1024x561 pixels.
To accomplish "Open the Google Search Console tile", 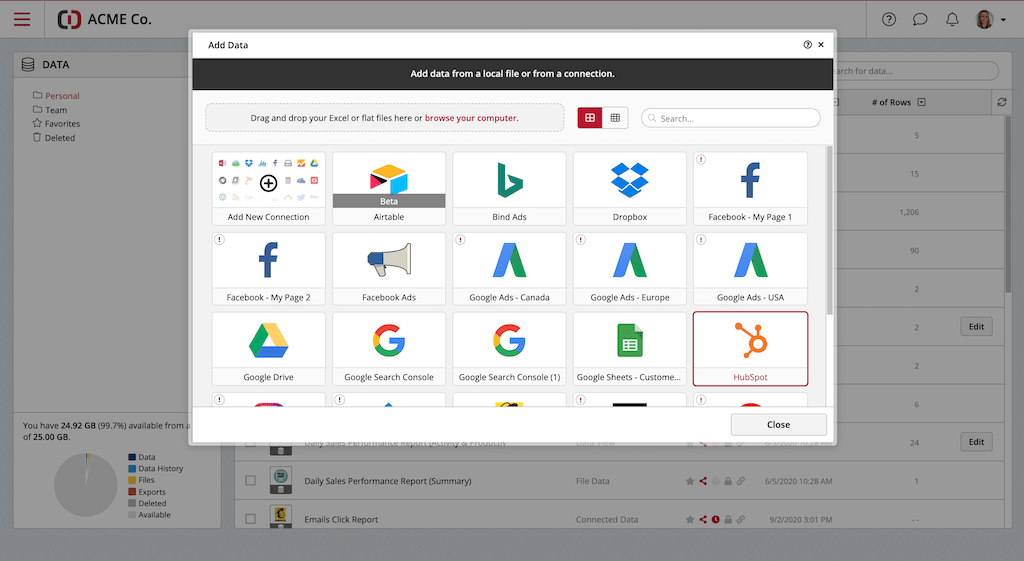I will click(389, 349).
